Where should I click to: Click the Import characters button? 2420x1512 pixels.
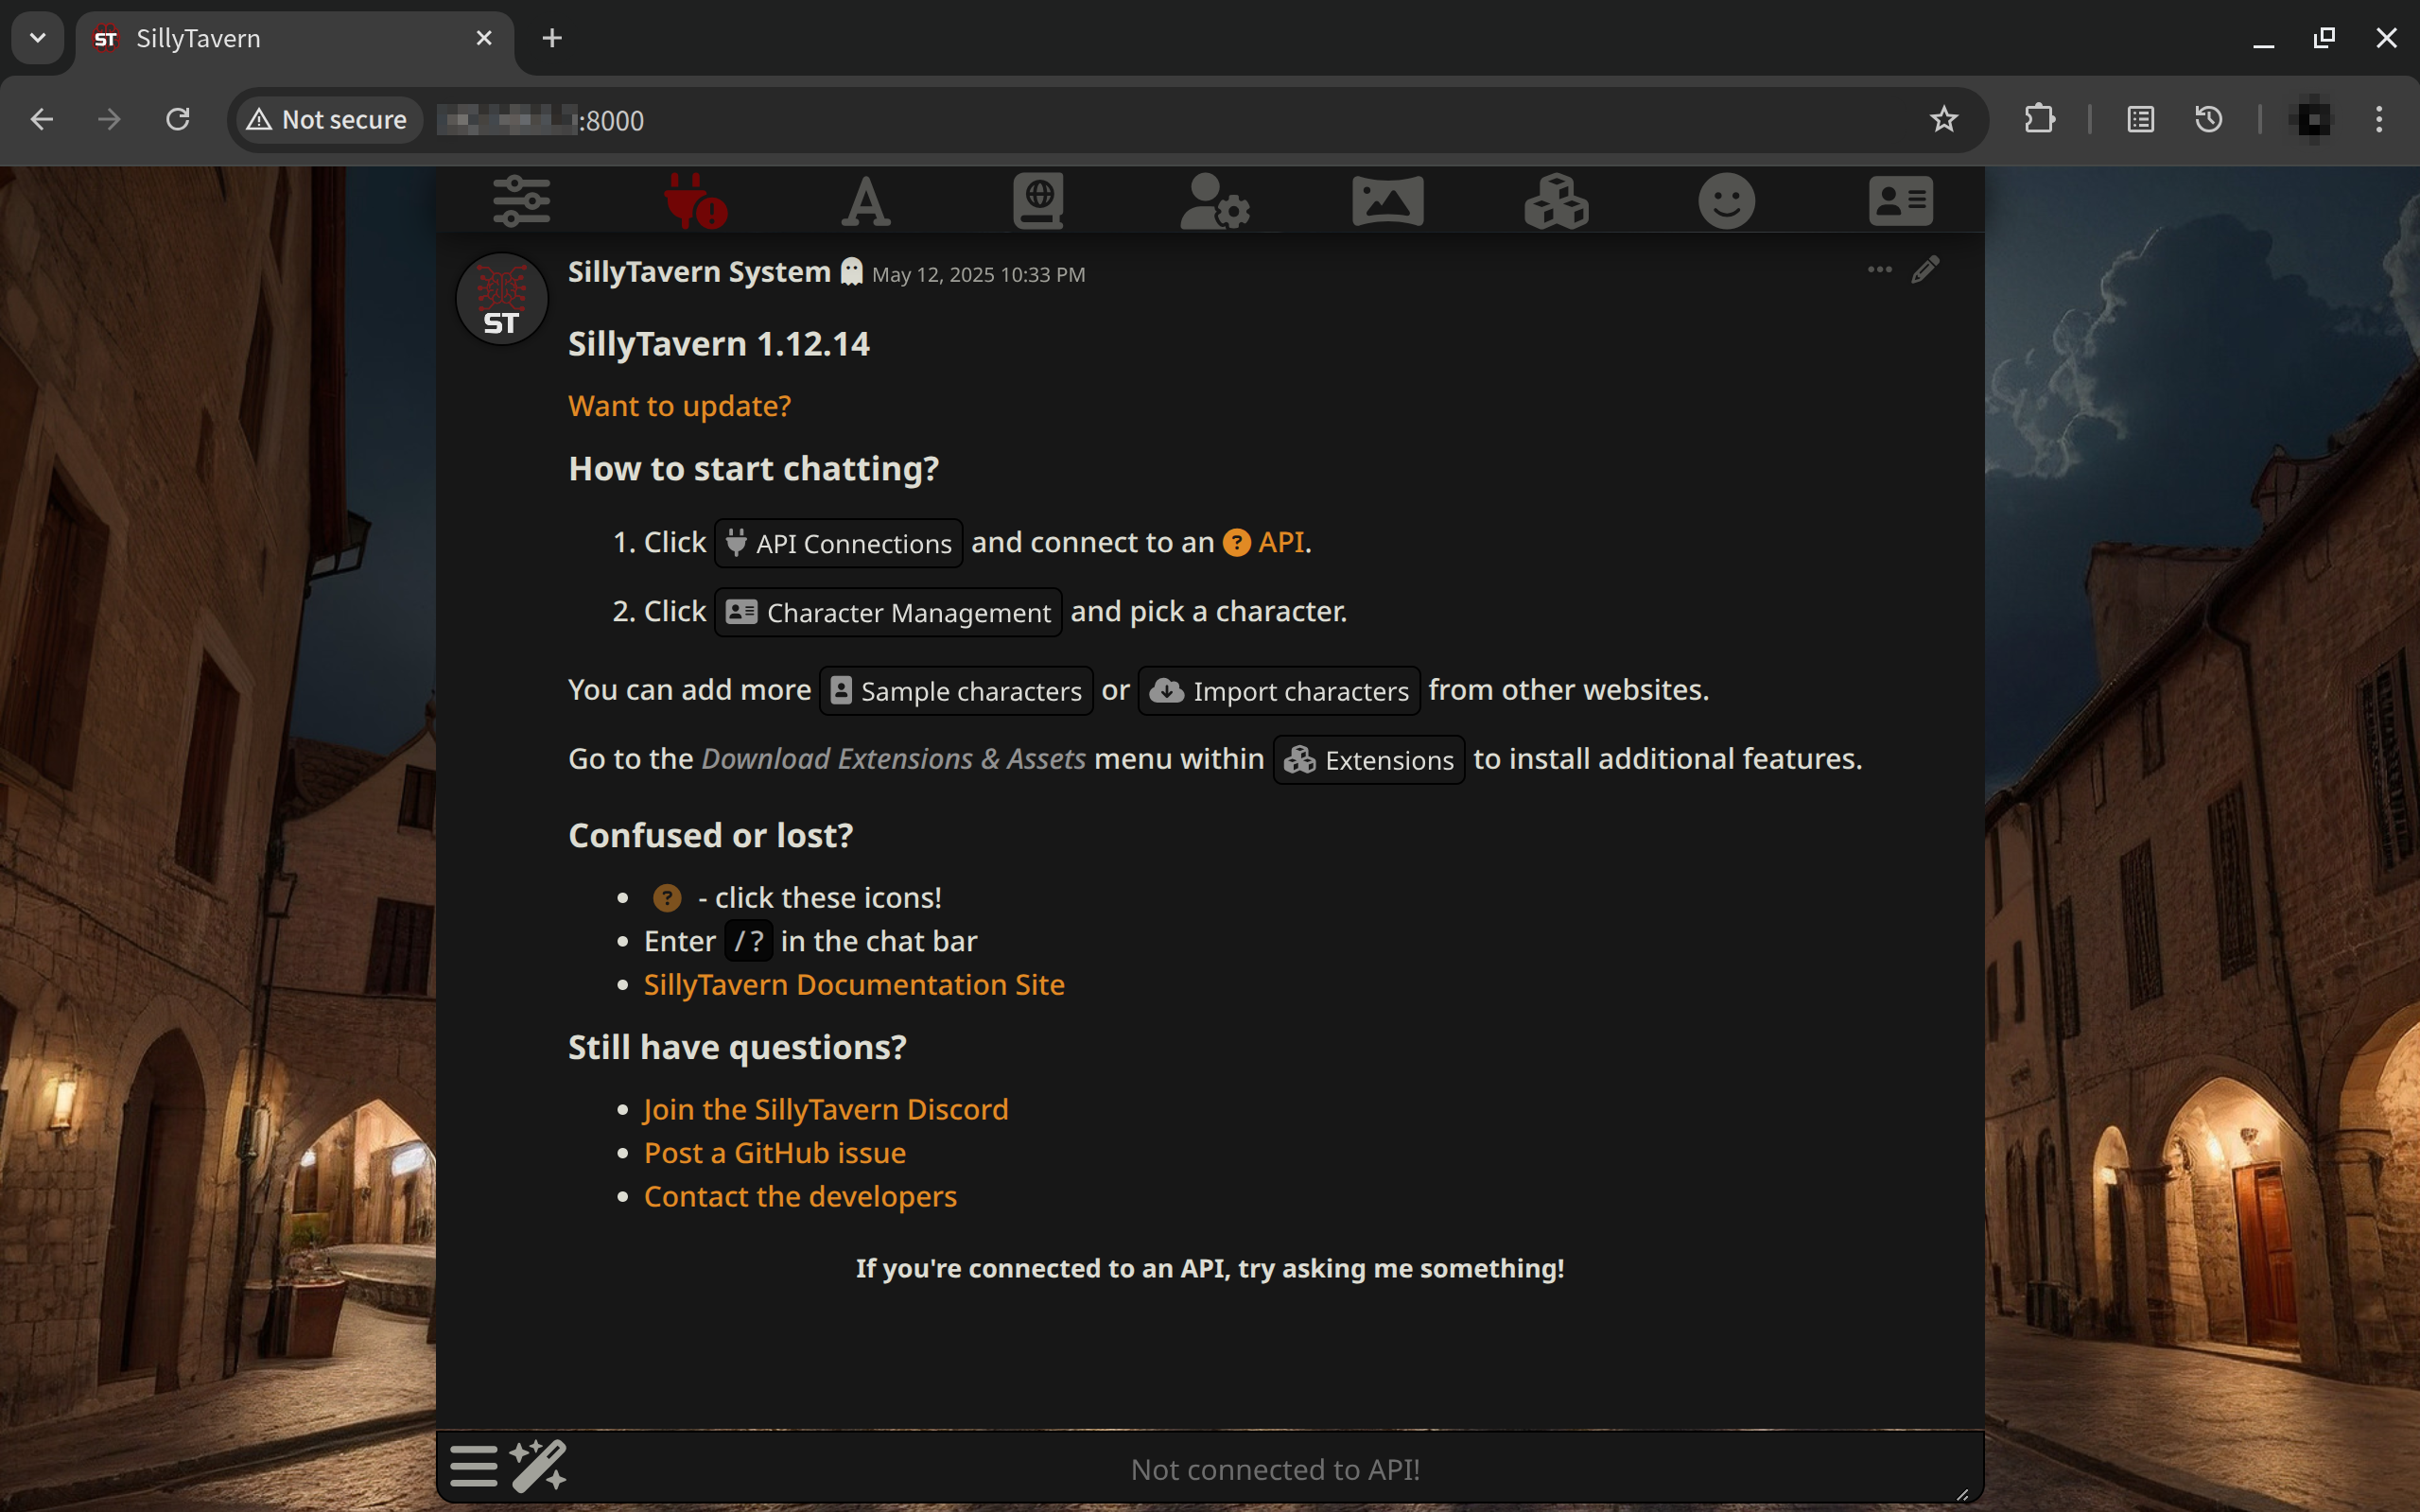(x=1279, y=691)
